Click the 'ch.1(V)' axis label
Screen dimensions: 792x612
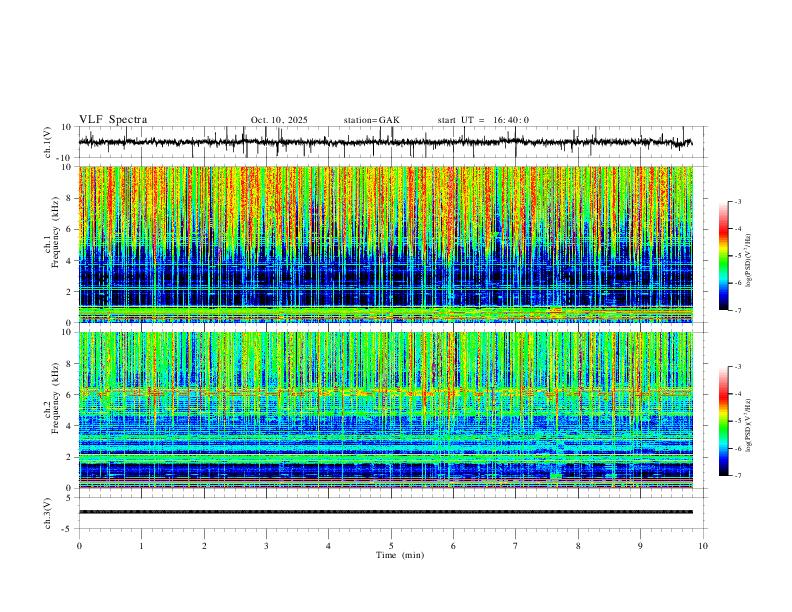click(48, 142)
